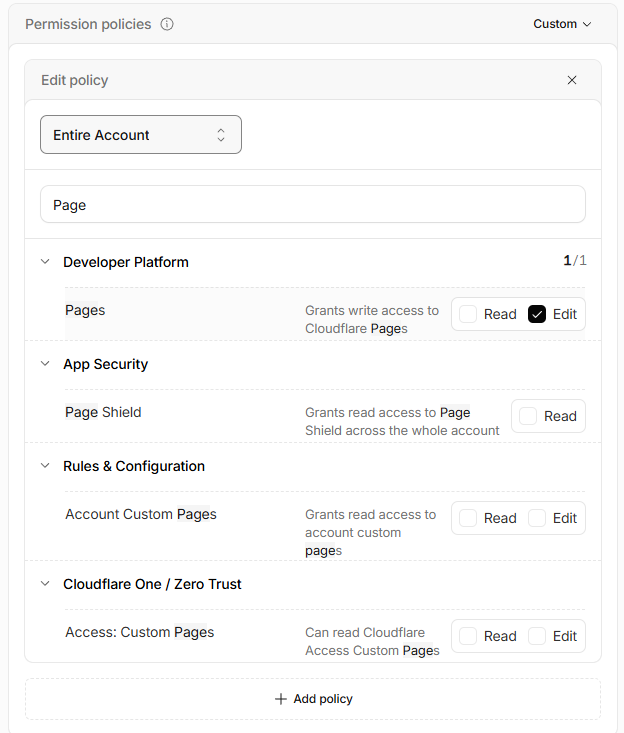Click the 'Can read Cloudflare Access Custom Pages' description
This screenshot has height=733, width=624.
tap(373, 642)
